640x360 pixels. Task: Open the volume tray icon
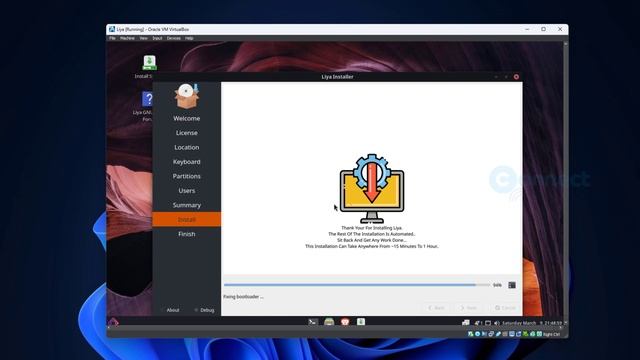[x=497, y=323]
